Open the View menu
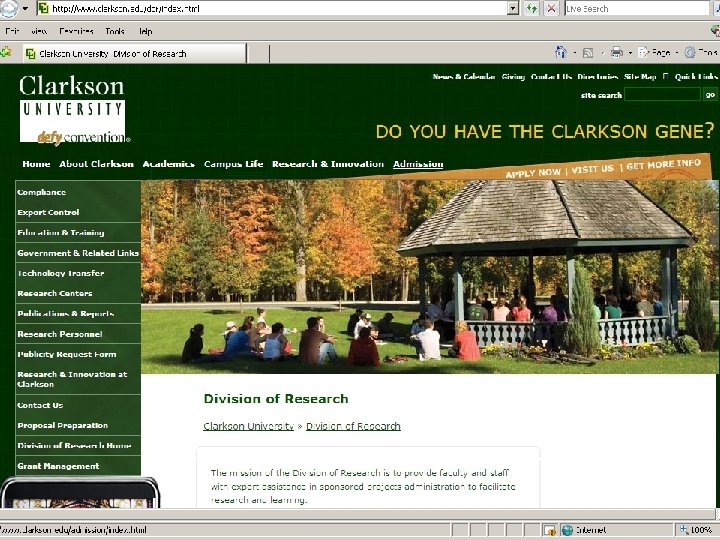Screen dimensions: 720x540 [x=39, y=31]
